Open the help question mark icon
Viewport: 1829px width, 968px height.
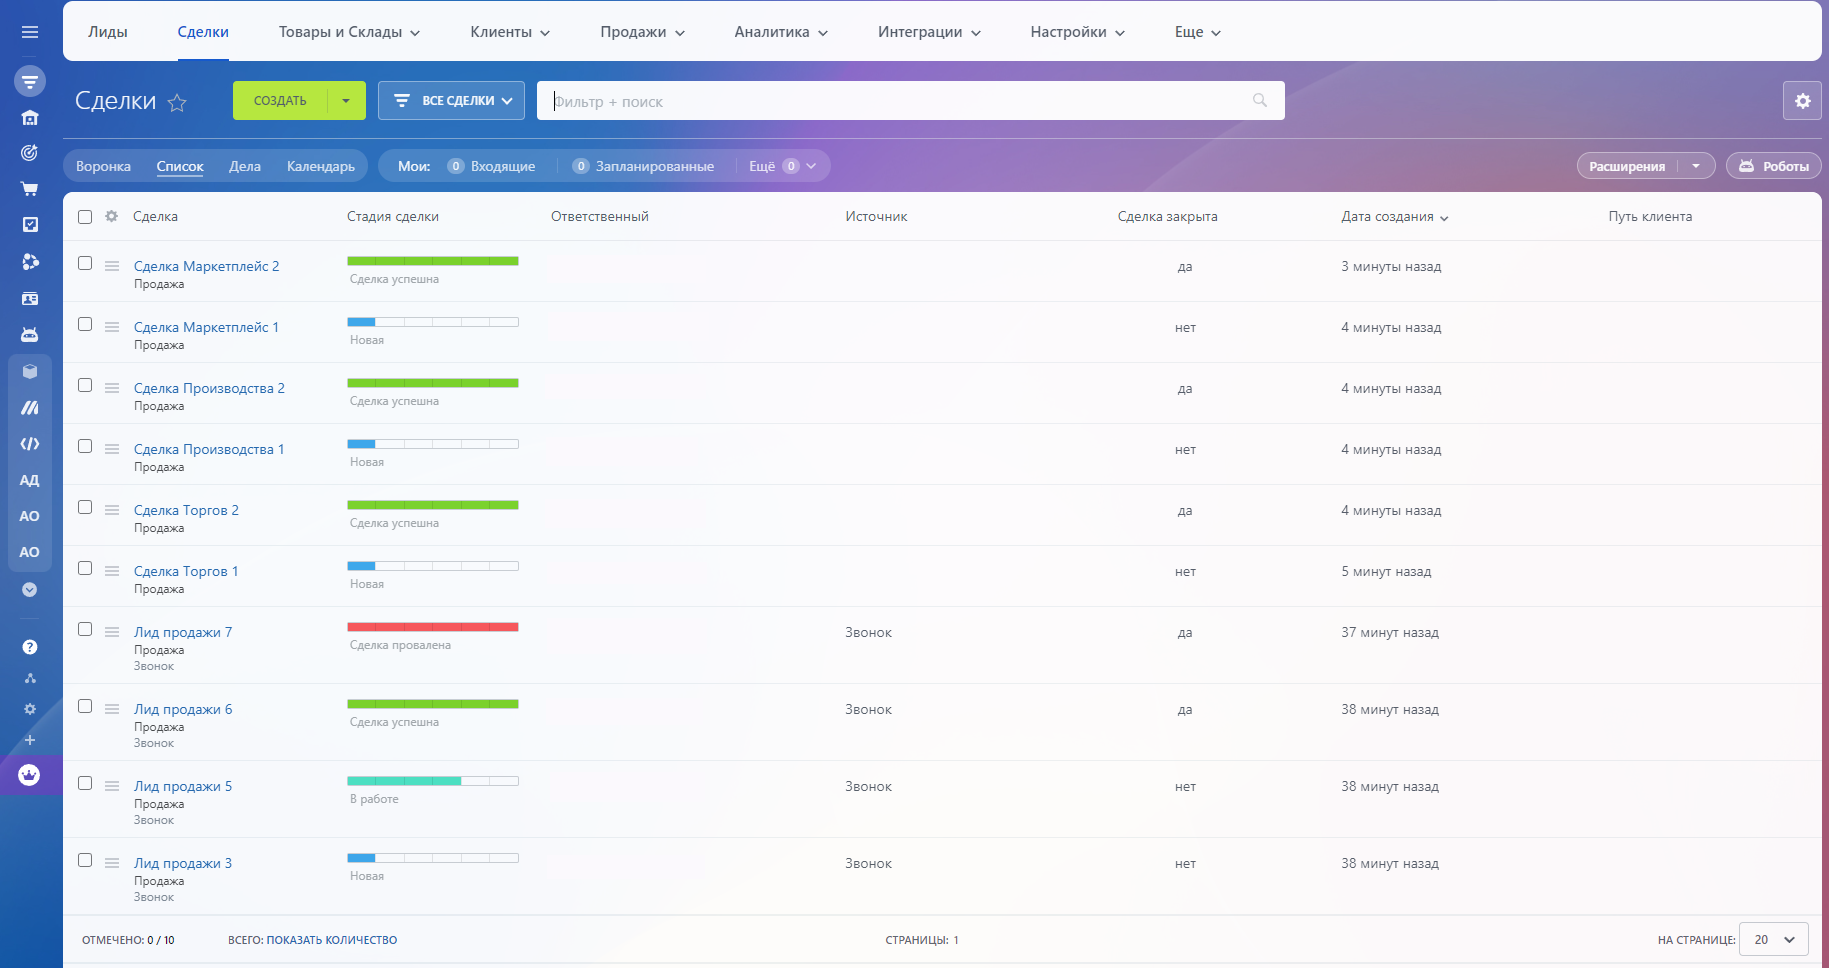pos(30,647)
